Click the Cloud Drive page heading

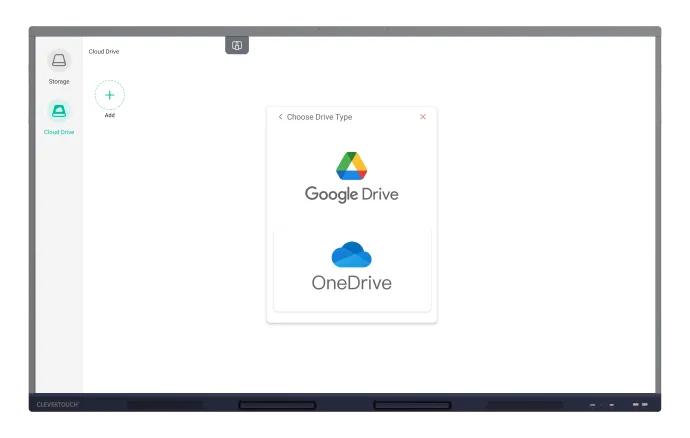tap(104, 51)
